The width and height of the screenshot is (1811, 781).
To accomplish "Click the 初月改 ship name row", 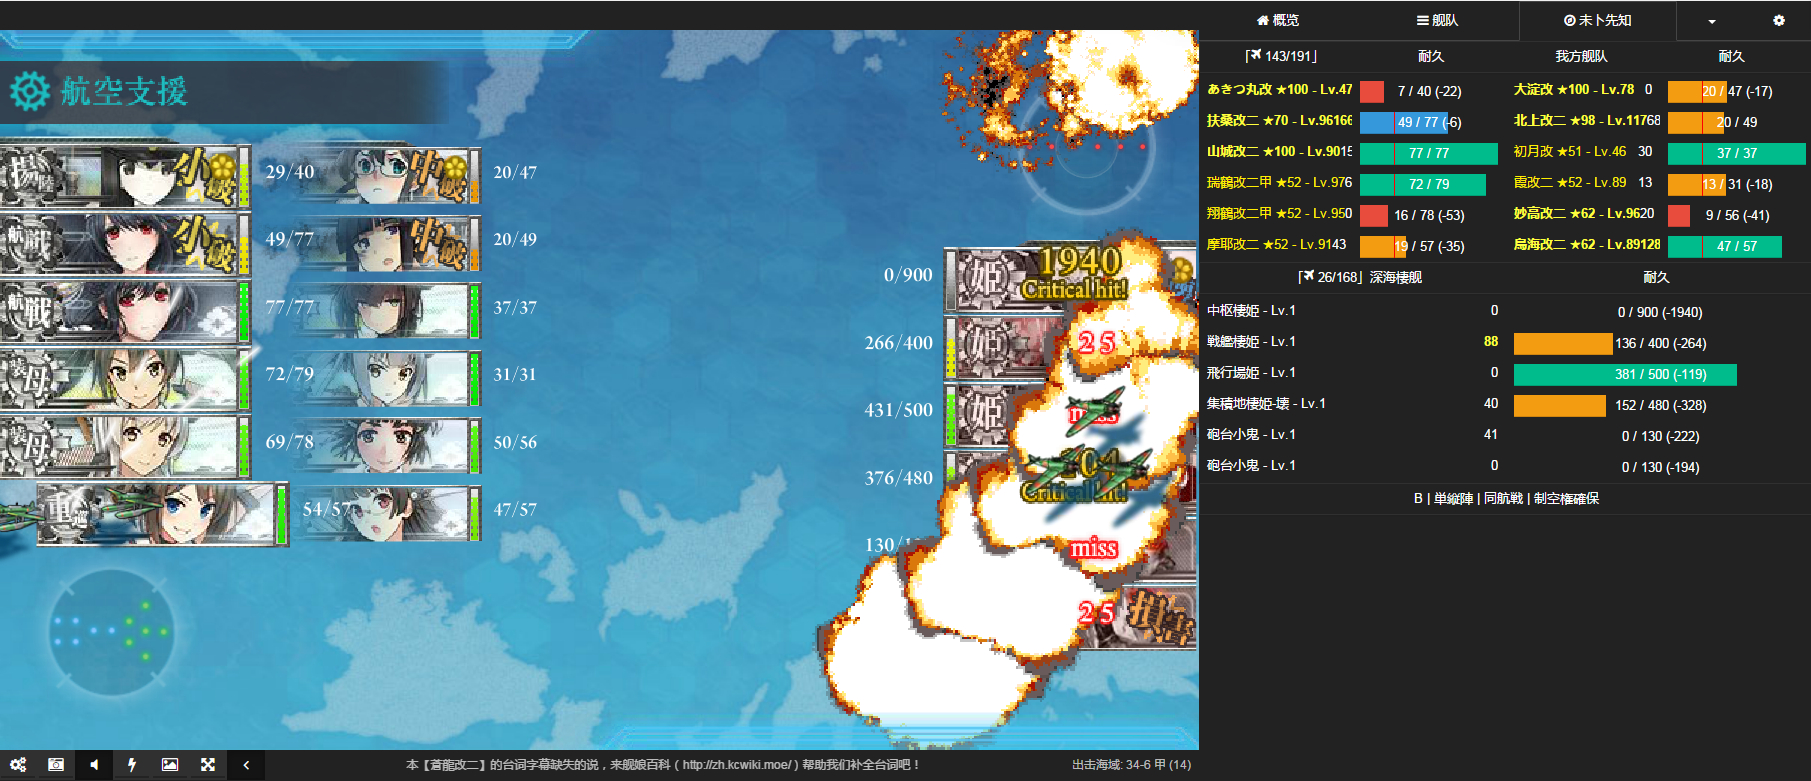I will tap(1570, 152).
